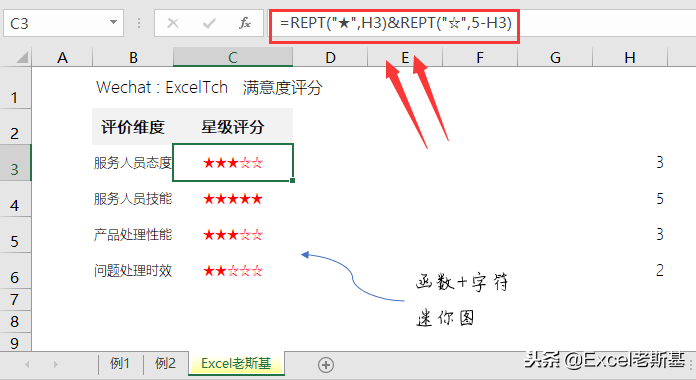Select column F header
The image size is (696, 380).
click(x=480, y=58)
